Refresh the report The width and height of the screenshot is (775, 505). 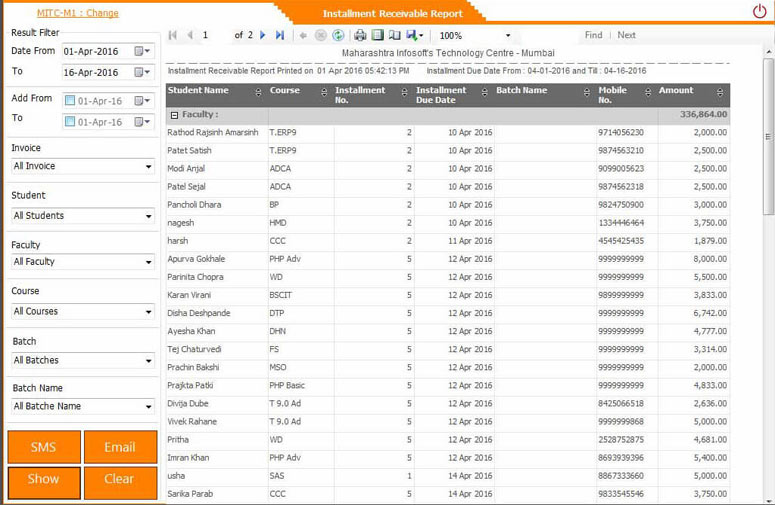point(338,35)
